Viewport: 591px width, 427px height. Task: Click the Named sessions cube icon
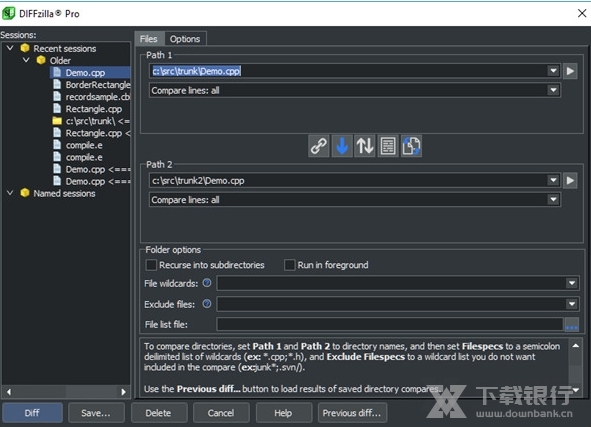[25, 193]
